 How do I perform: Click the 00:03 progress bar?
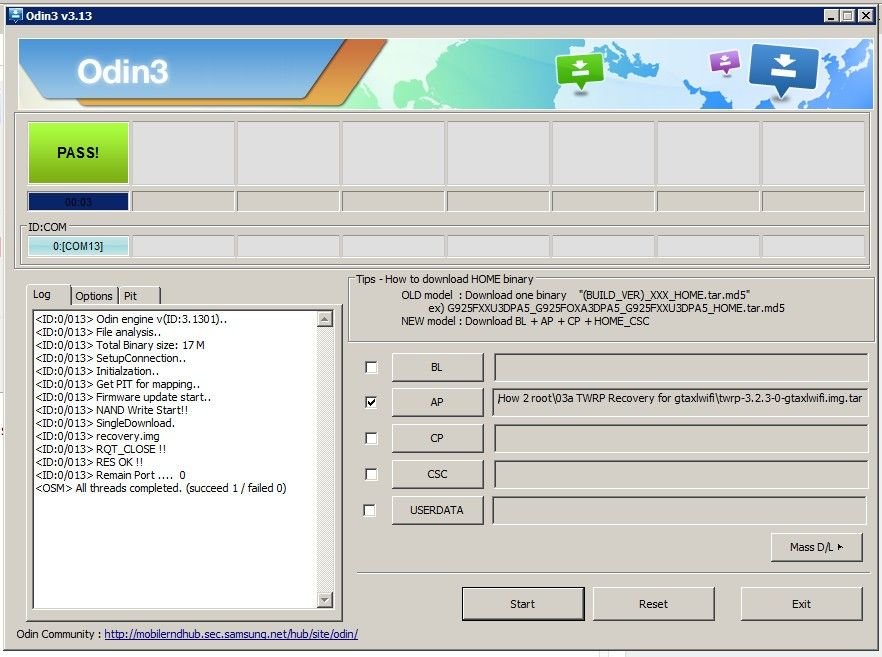point(78,201)
